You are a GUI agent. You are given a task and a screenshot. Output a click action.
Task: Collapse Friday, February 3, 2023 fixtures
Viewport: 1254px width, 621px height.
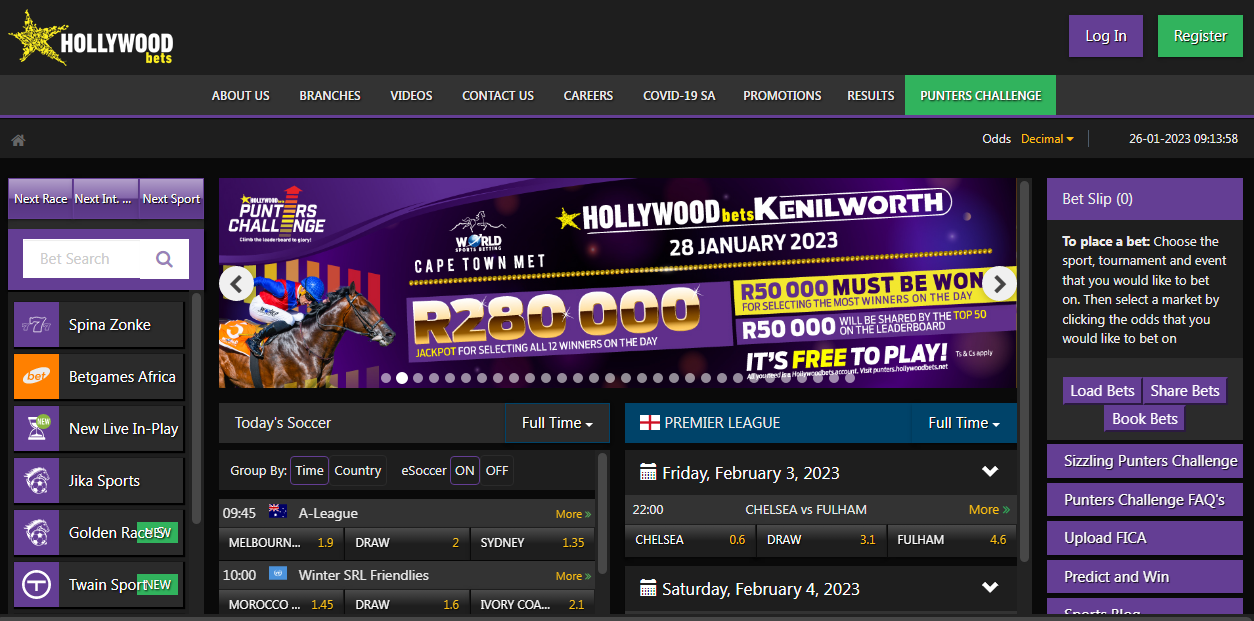click(x=990, y=472)
